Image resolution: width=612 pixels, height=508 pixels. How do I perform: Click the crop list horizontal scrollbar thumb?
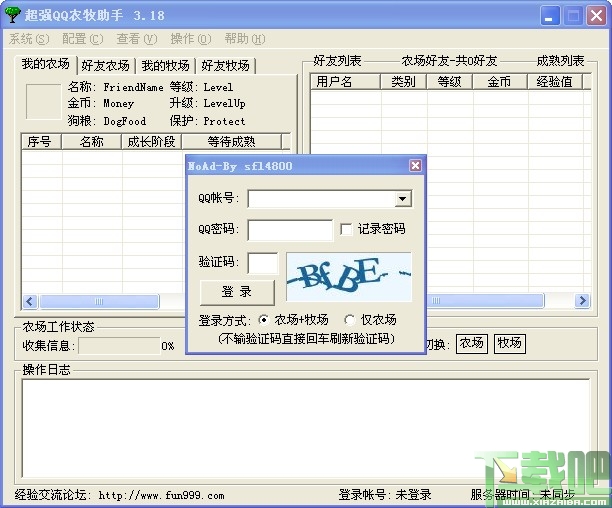click(x=99, y=301)
